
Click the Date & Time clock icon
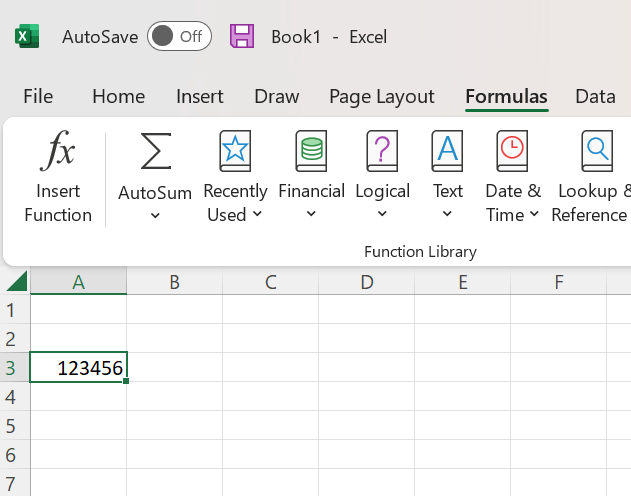[x=512, y=151]
